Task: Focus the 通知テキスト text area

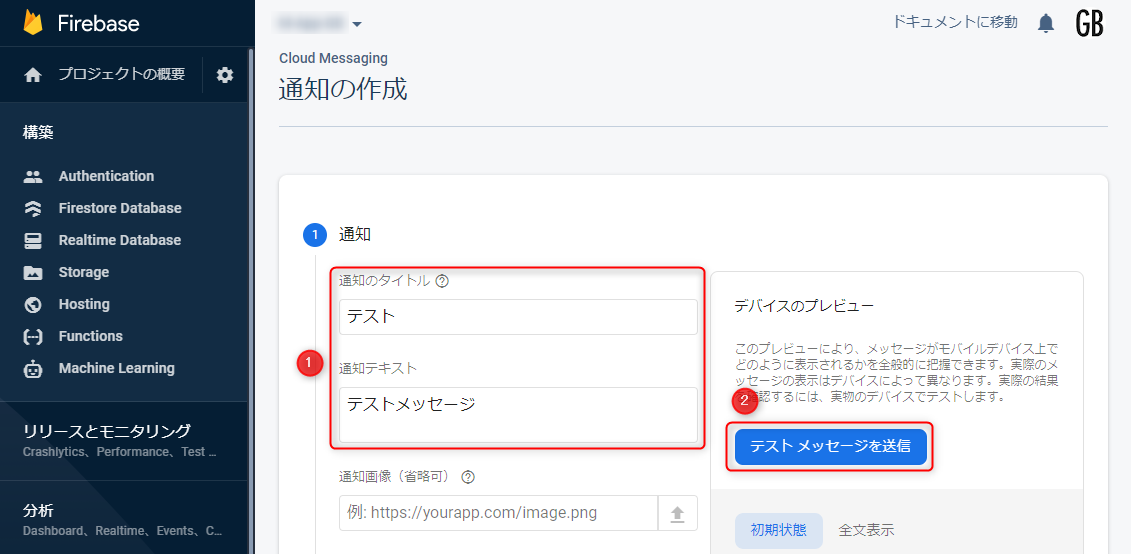Action: (x=518, y=415)
